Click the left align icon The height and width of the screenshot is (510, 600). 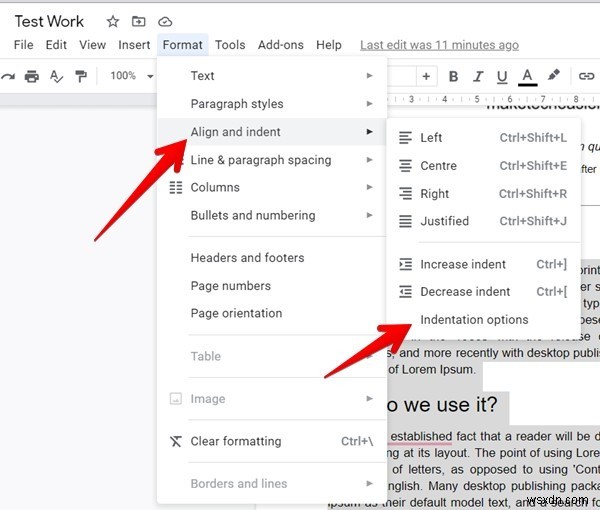pos(405,138)
